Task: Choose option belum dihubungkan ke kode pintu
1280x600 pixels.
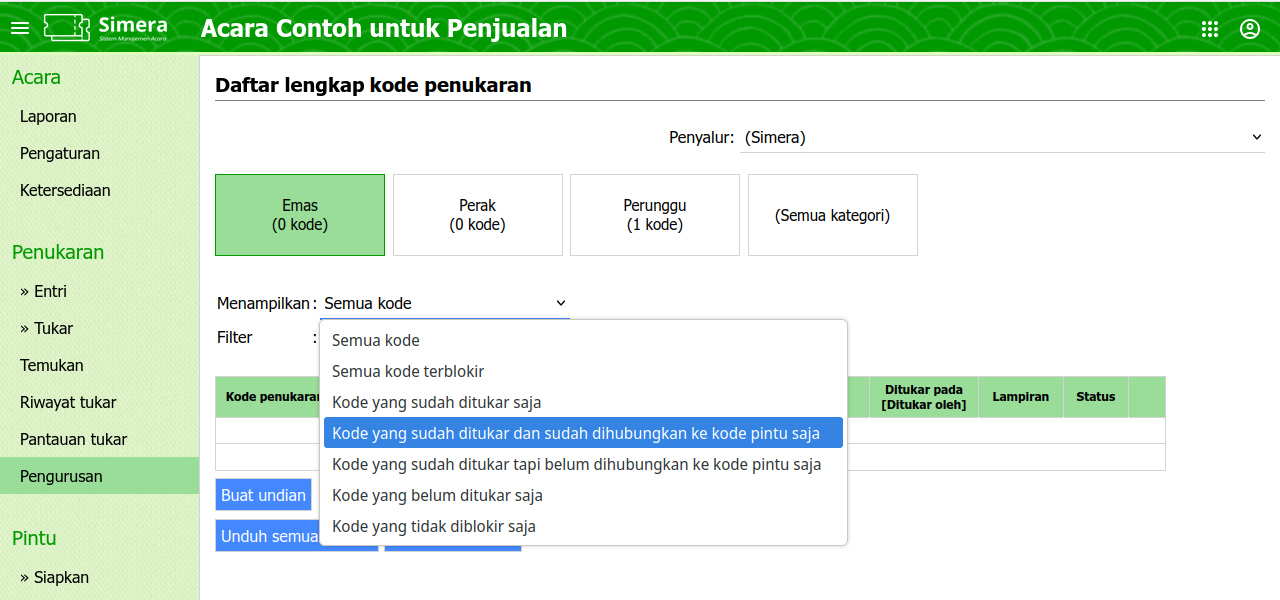Action: [x=583, y=464]
